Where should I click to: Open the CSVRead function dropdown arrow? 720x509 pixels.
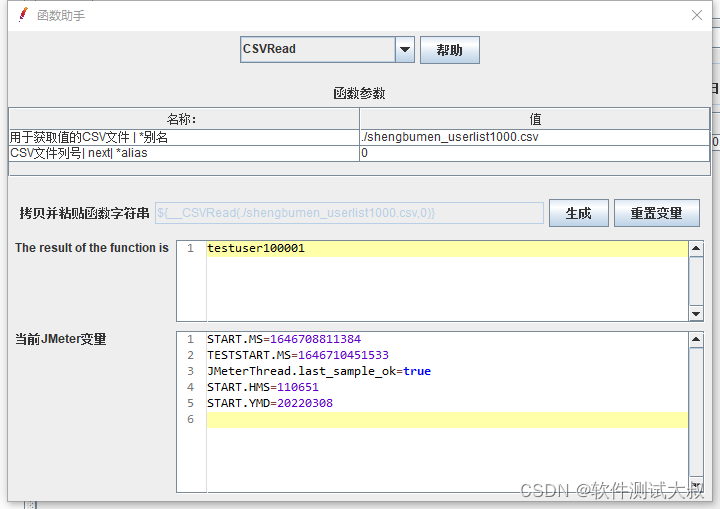click(x=405, y=50)
